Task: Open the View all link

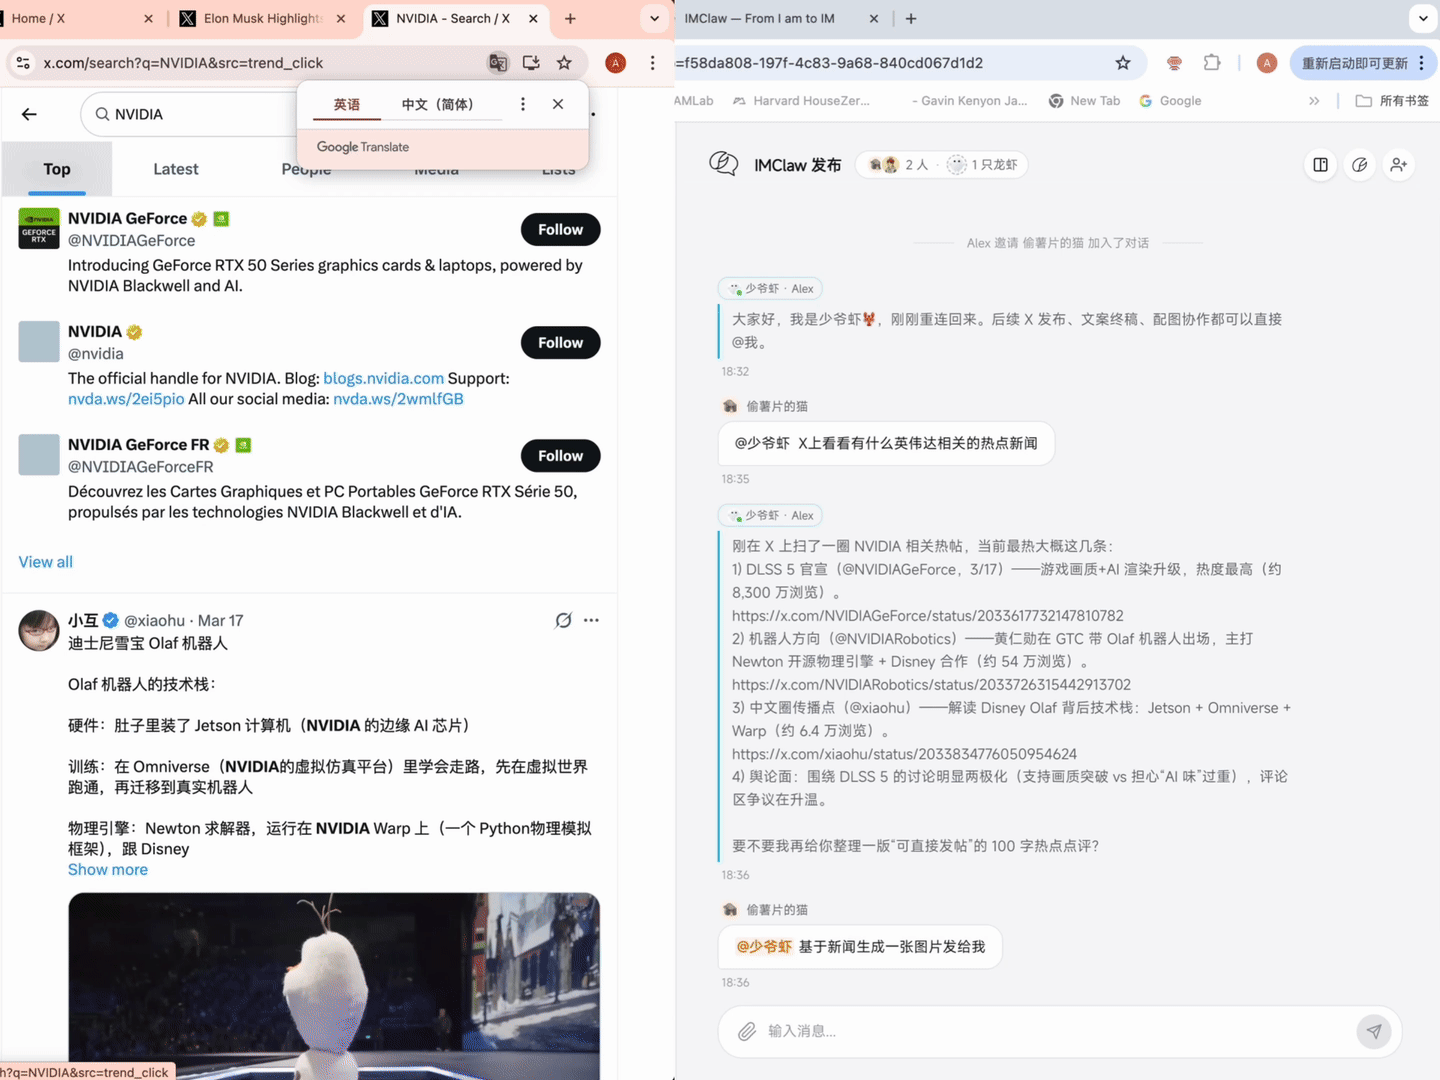Action: [45, 561]
